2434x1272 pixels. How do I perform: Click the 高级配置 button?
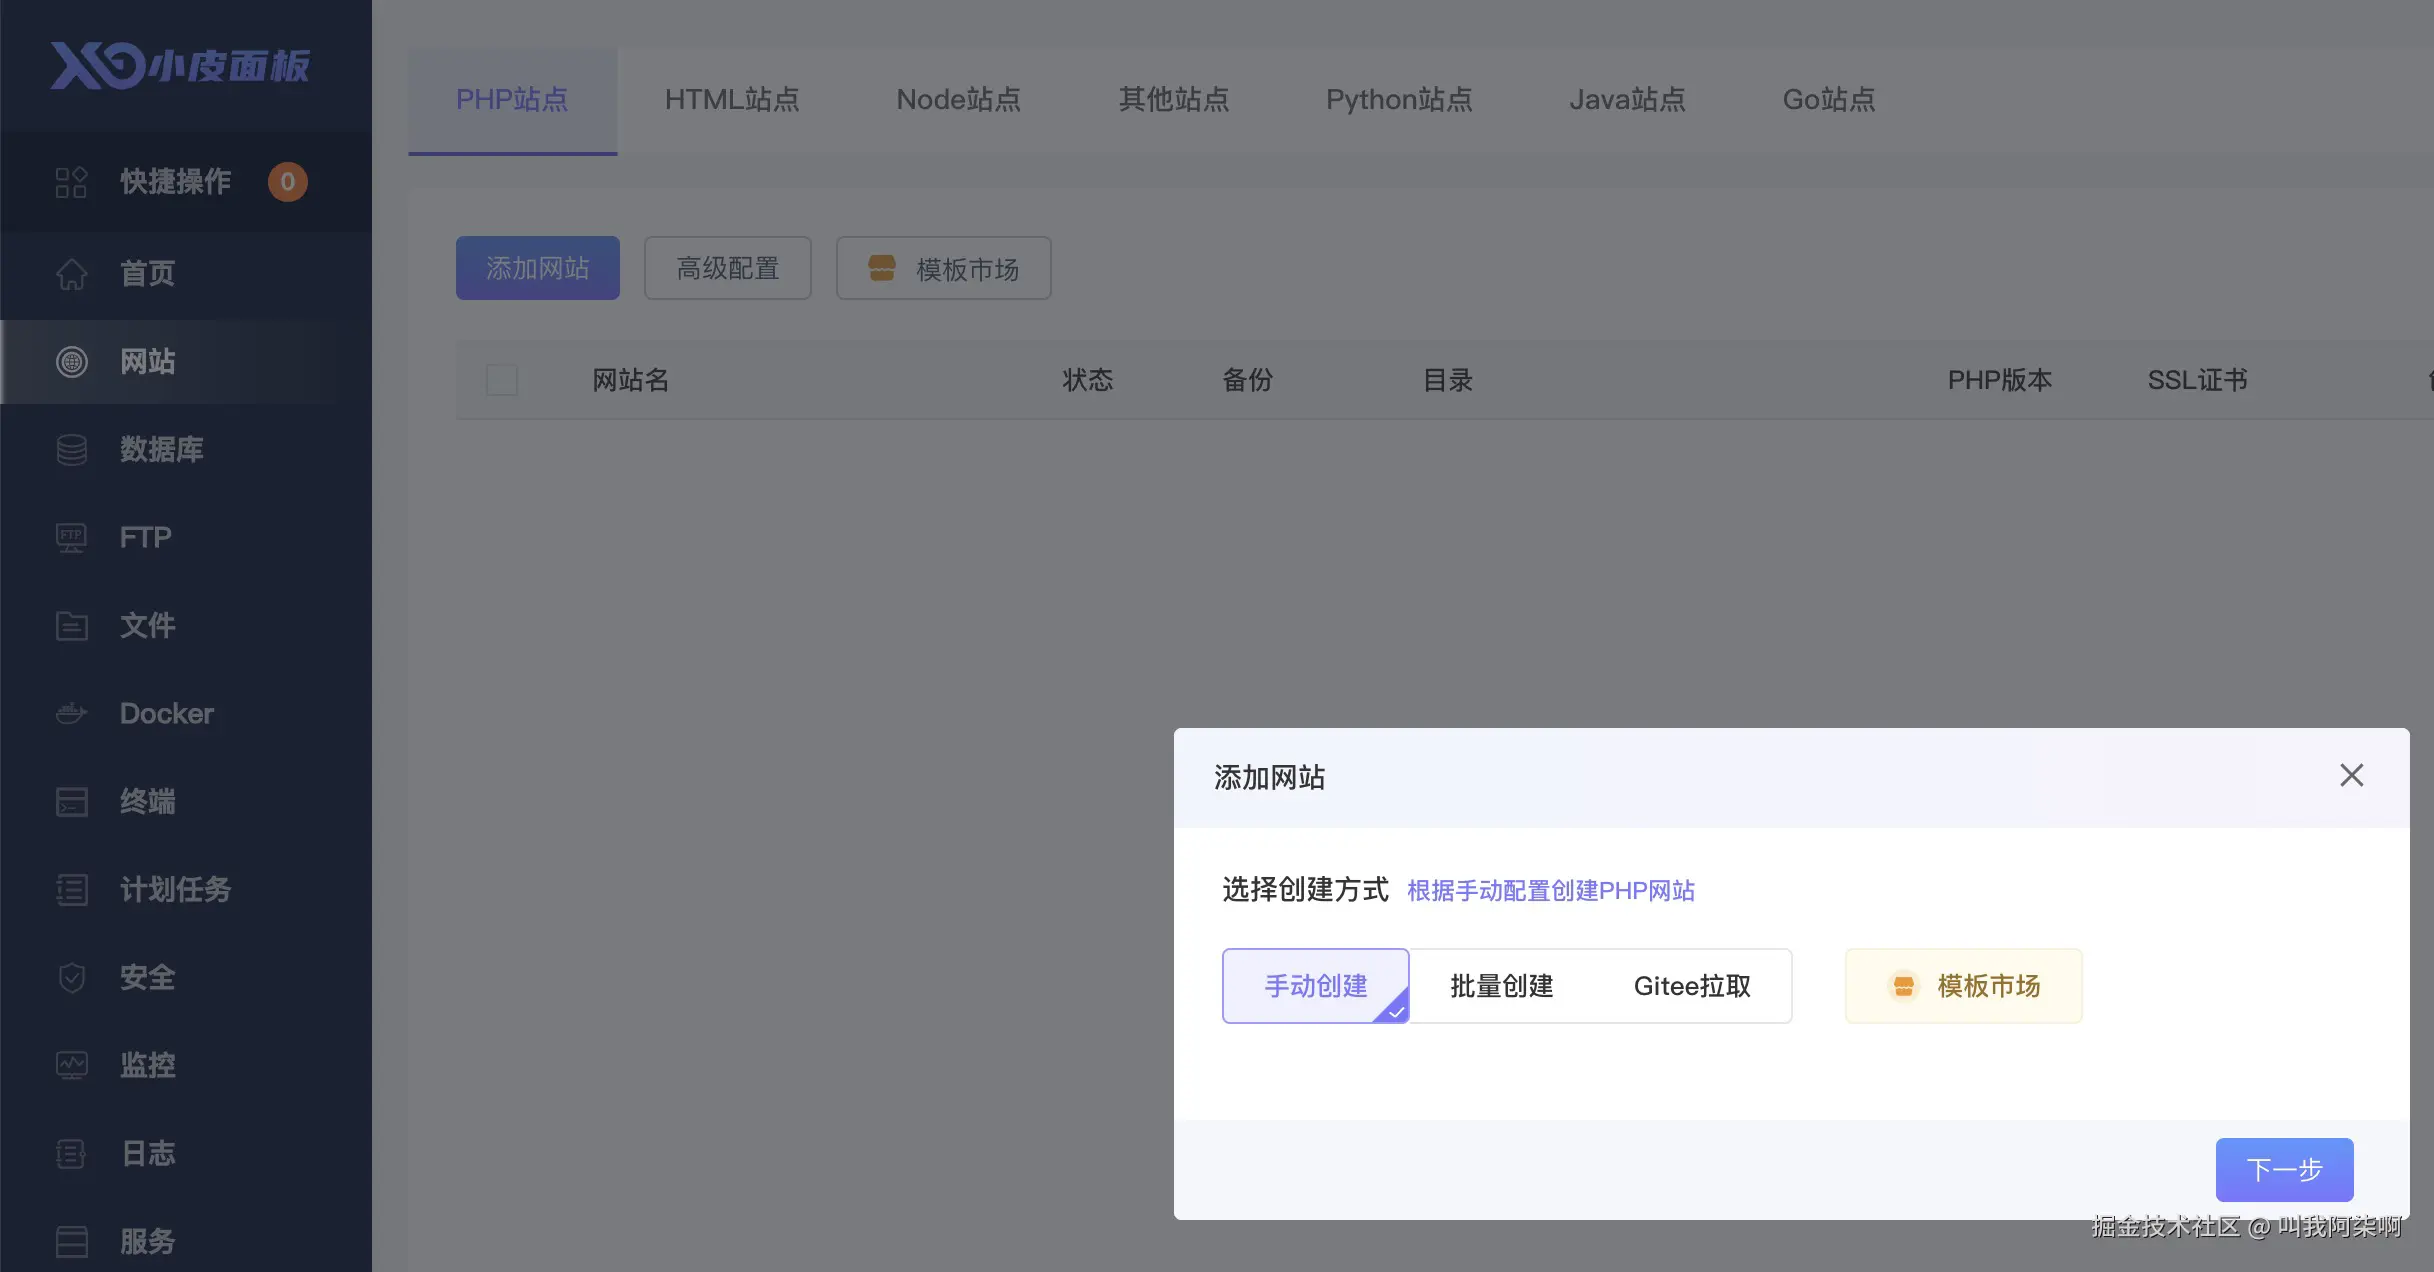pyautogui.click(x=727, y=268)
